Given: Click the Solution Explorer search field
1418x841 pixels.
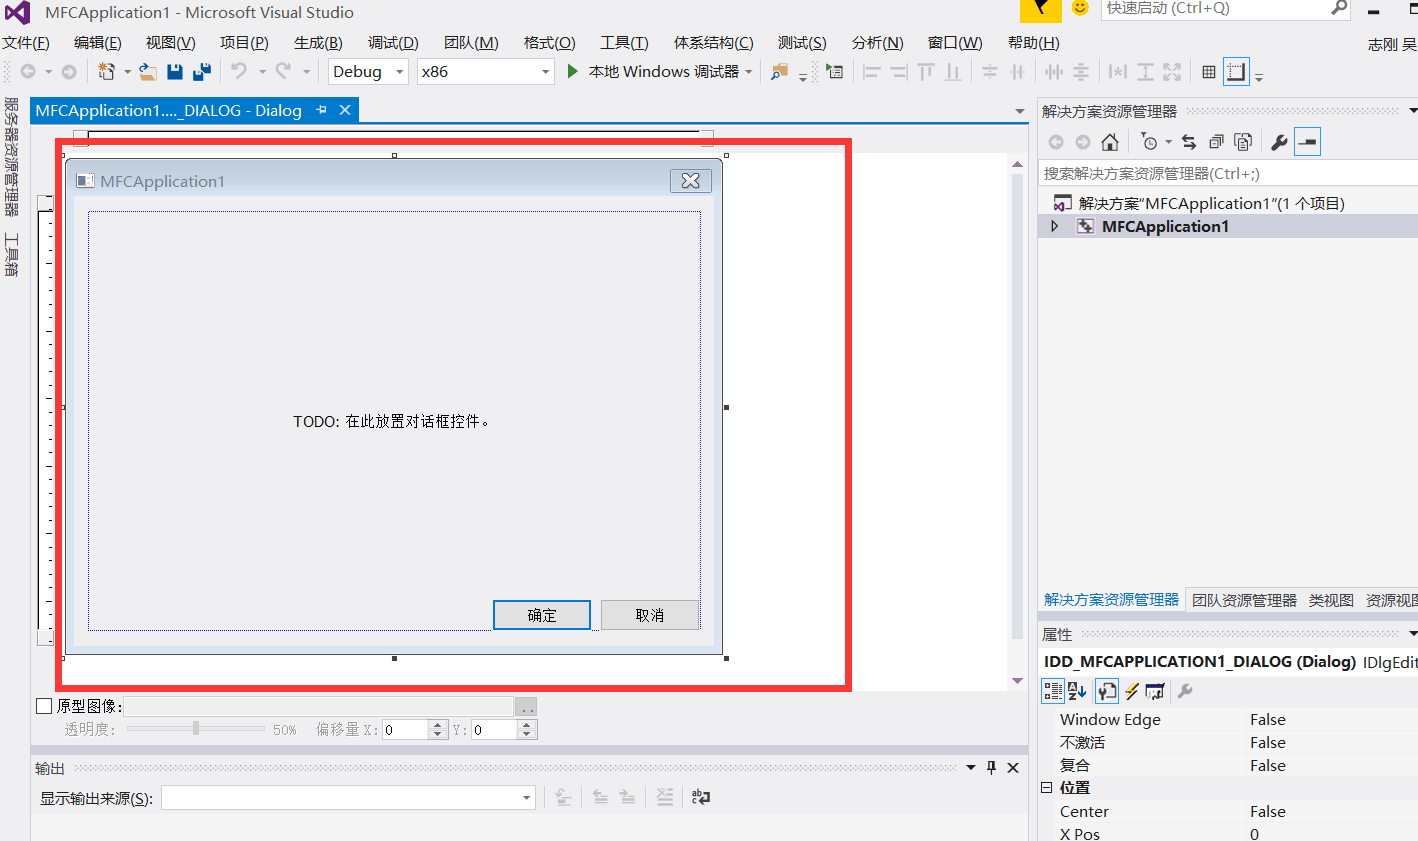Looking at the screenshot, I should coord(1228,173).
